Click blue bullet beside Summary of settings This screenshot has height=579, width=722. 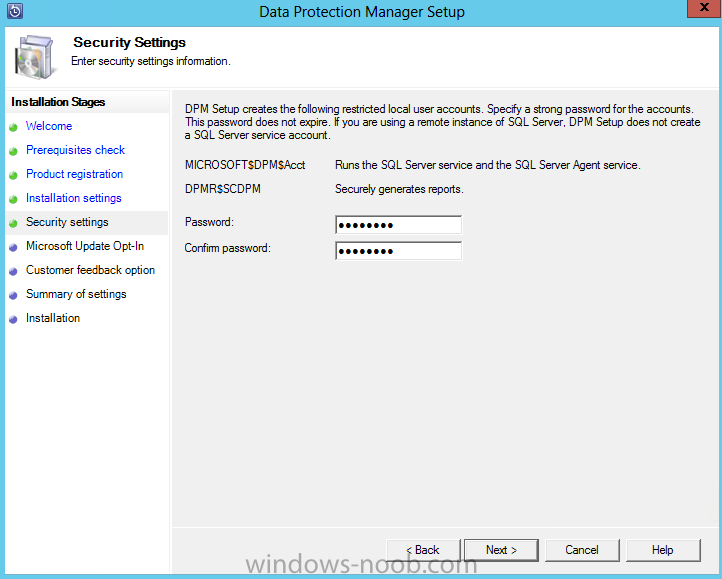tap(13, 295)
